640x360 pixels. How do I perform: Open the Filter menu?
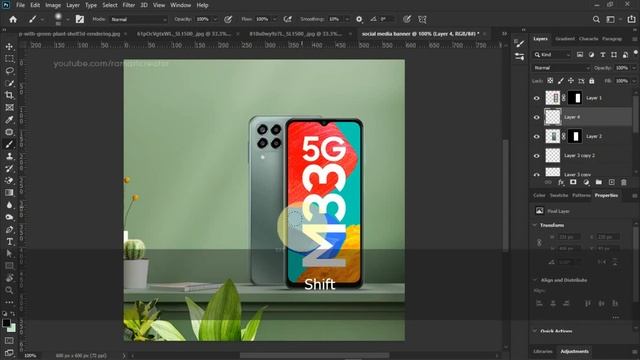tap(129, 5)
